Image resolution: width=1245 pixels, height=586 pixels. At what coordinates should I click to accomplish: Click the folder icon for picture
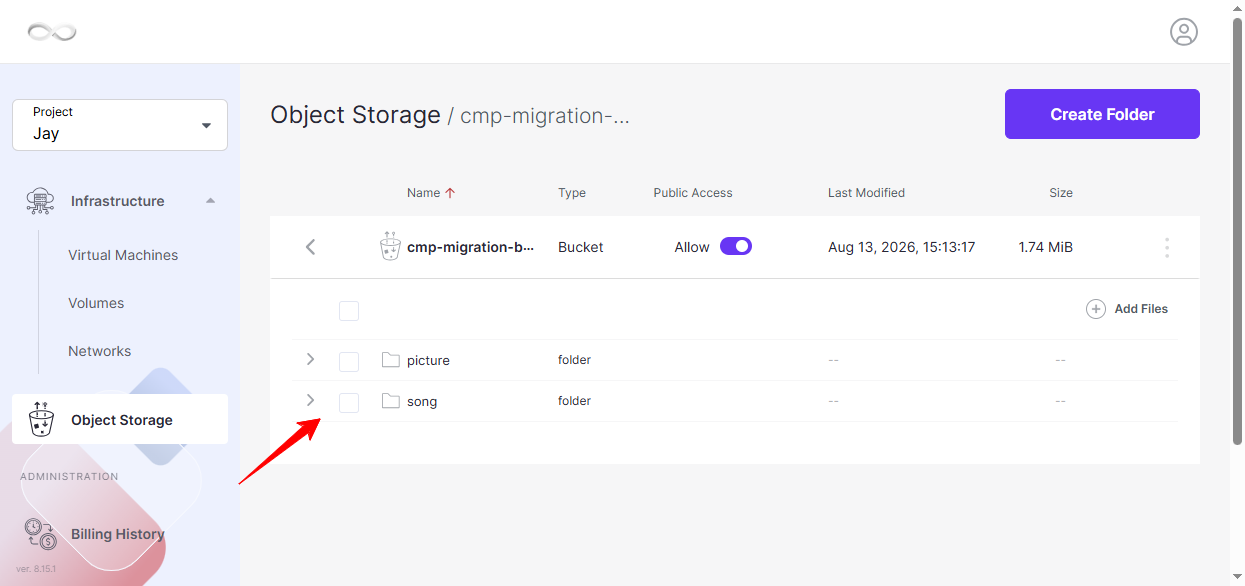[391, 360]
